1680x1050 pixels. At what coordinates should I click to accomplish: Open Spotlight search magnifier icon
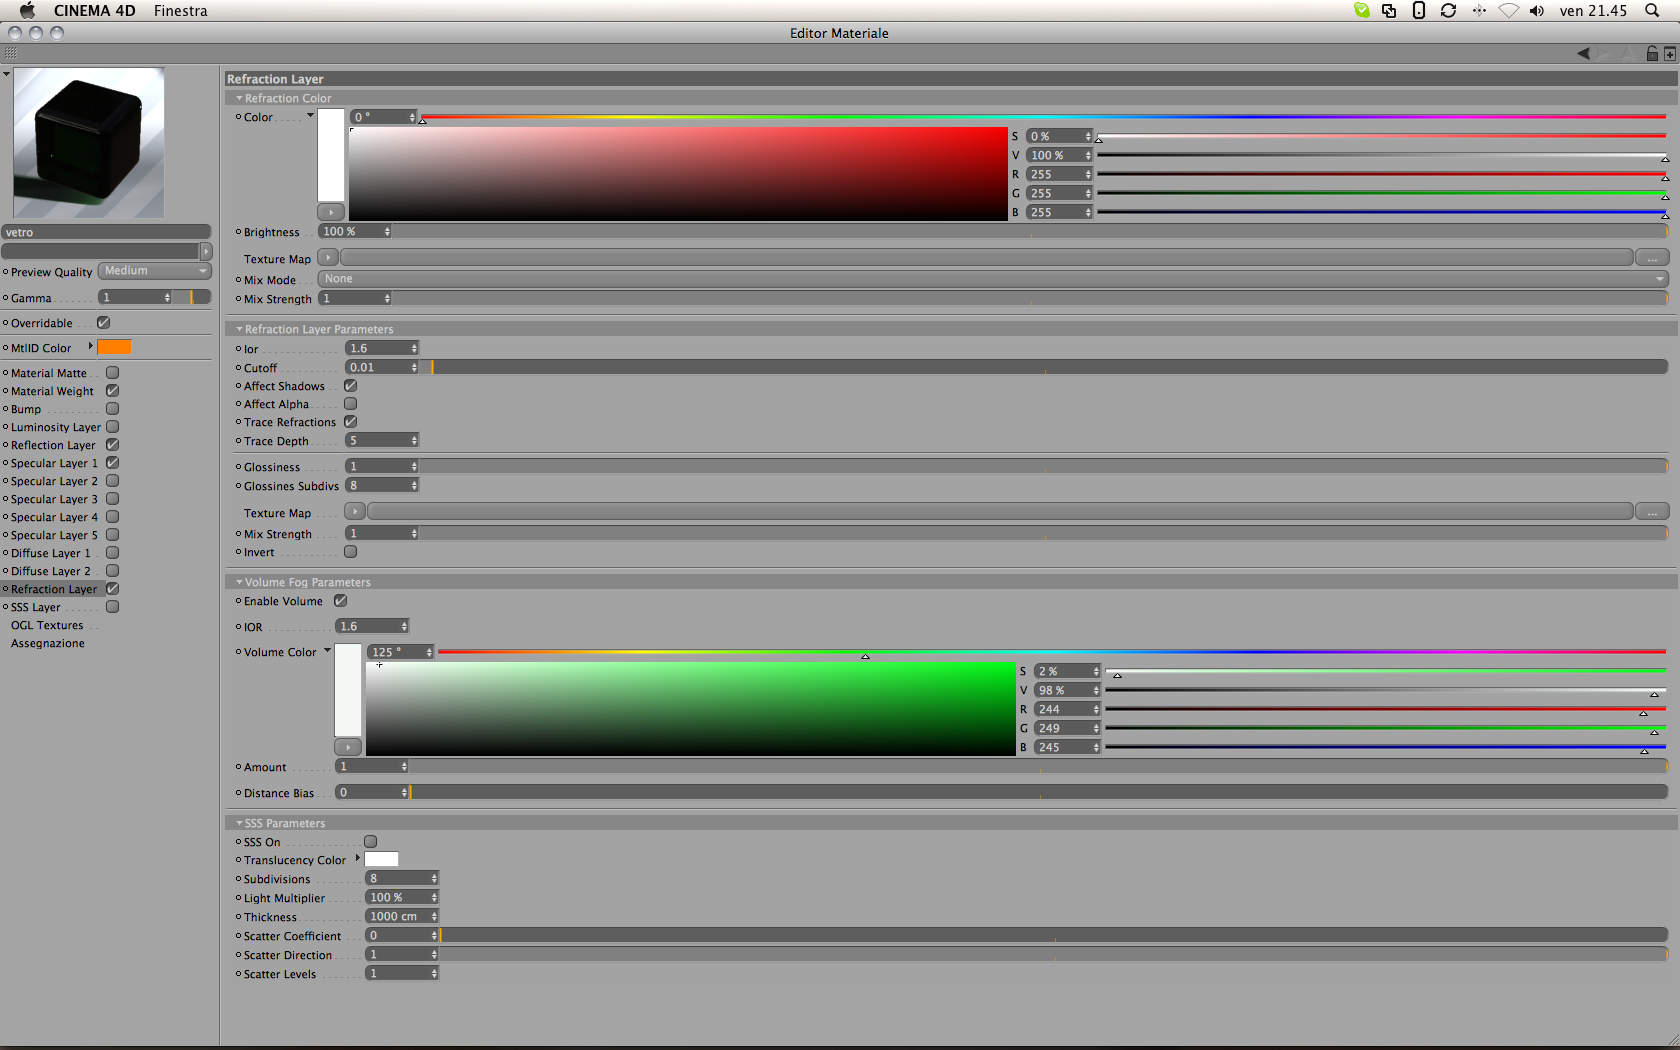click(x=1651, y=11)
